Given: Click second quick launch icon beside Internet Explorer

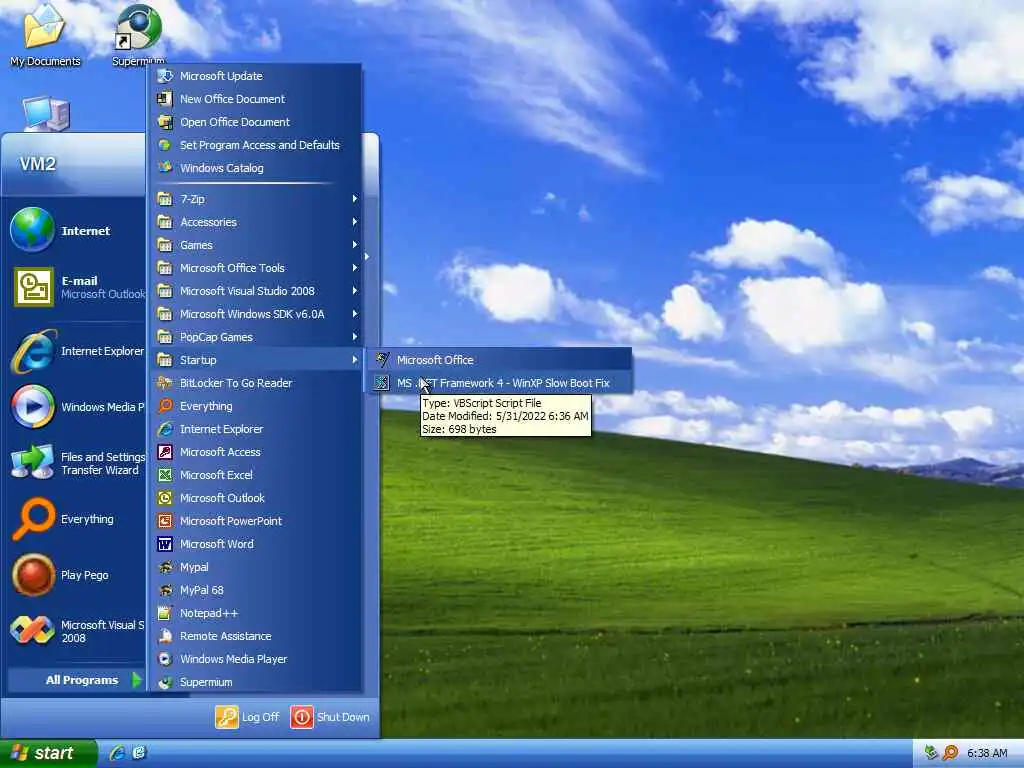Looking at the screenshot, I should 139,754.
